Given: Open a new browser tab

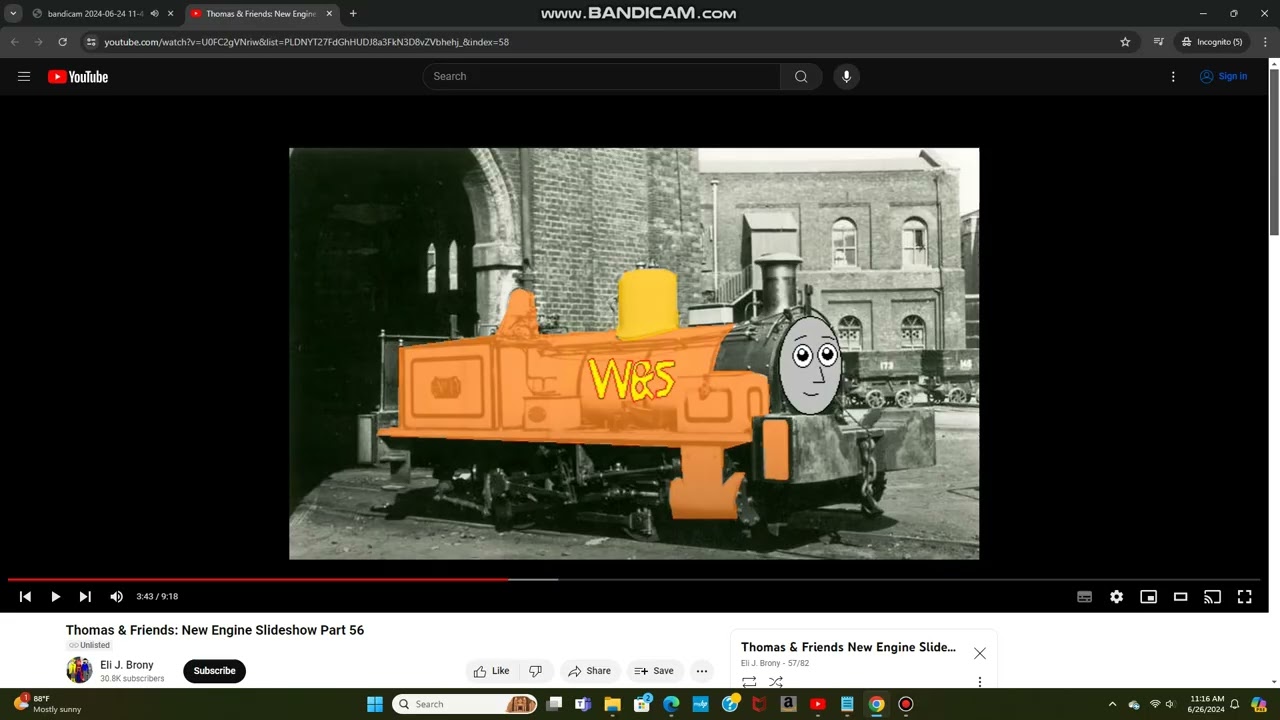Looking at the screenshot, I should 353,14.
